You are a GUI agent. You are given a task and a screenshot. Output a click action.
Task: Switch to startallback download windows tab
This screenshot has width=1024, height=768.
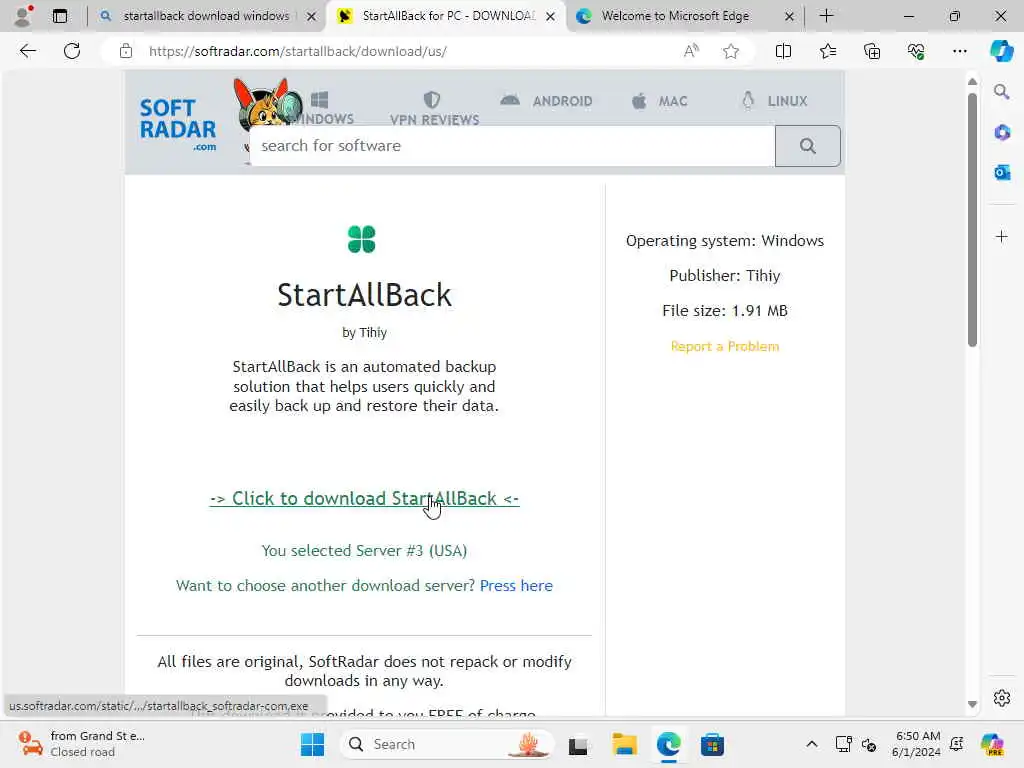click(x=206, y=16)
